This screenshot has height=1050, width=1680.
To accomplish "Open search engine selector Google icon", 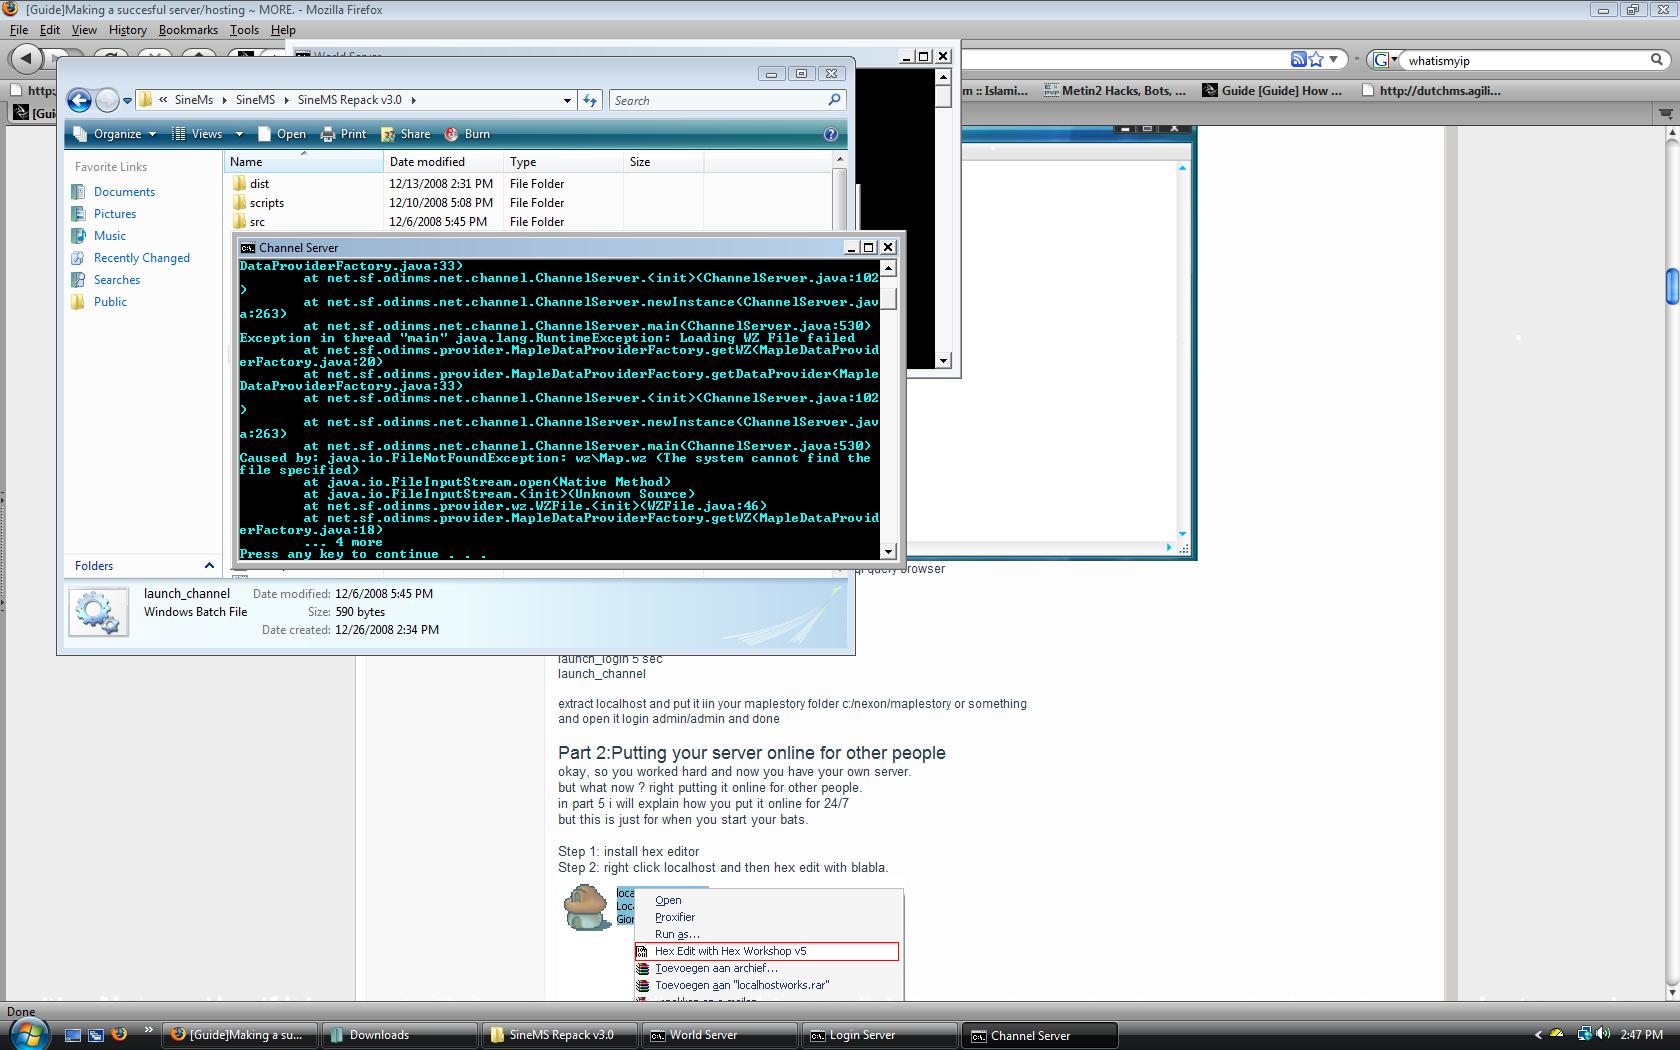I will click(1383, 60).
